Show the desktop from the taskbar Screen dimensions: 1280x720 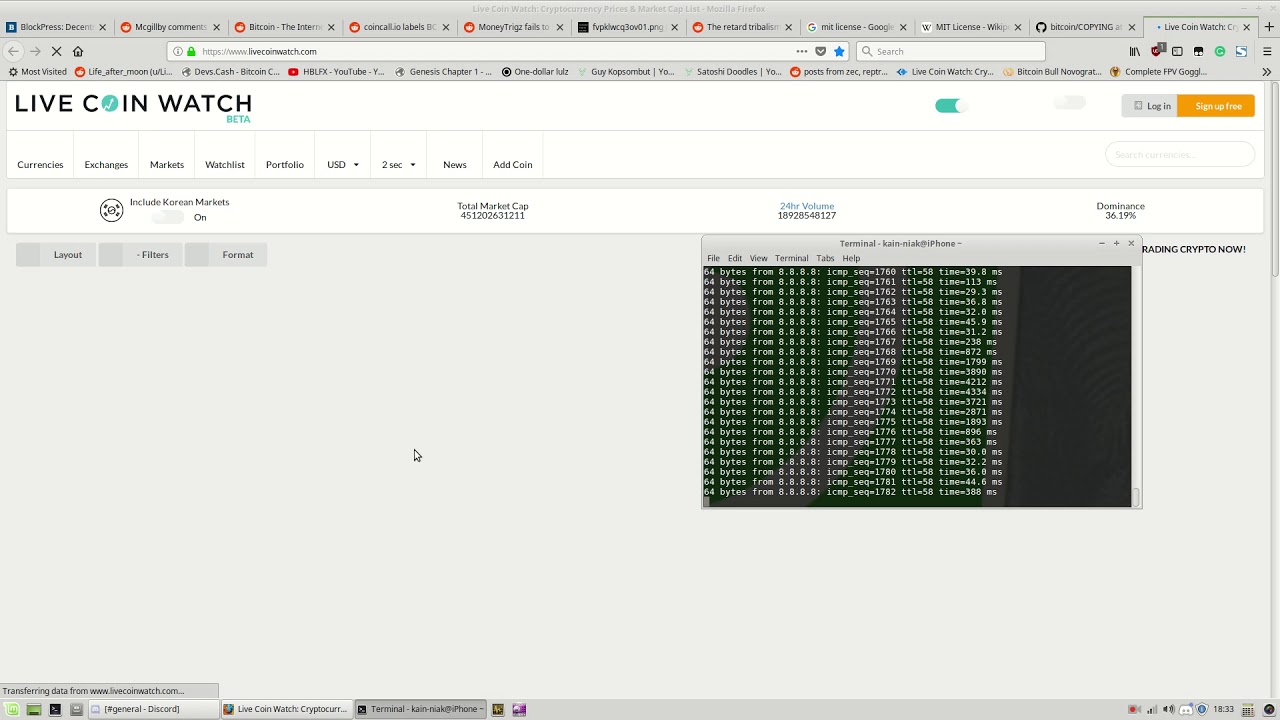point(33,709)
